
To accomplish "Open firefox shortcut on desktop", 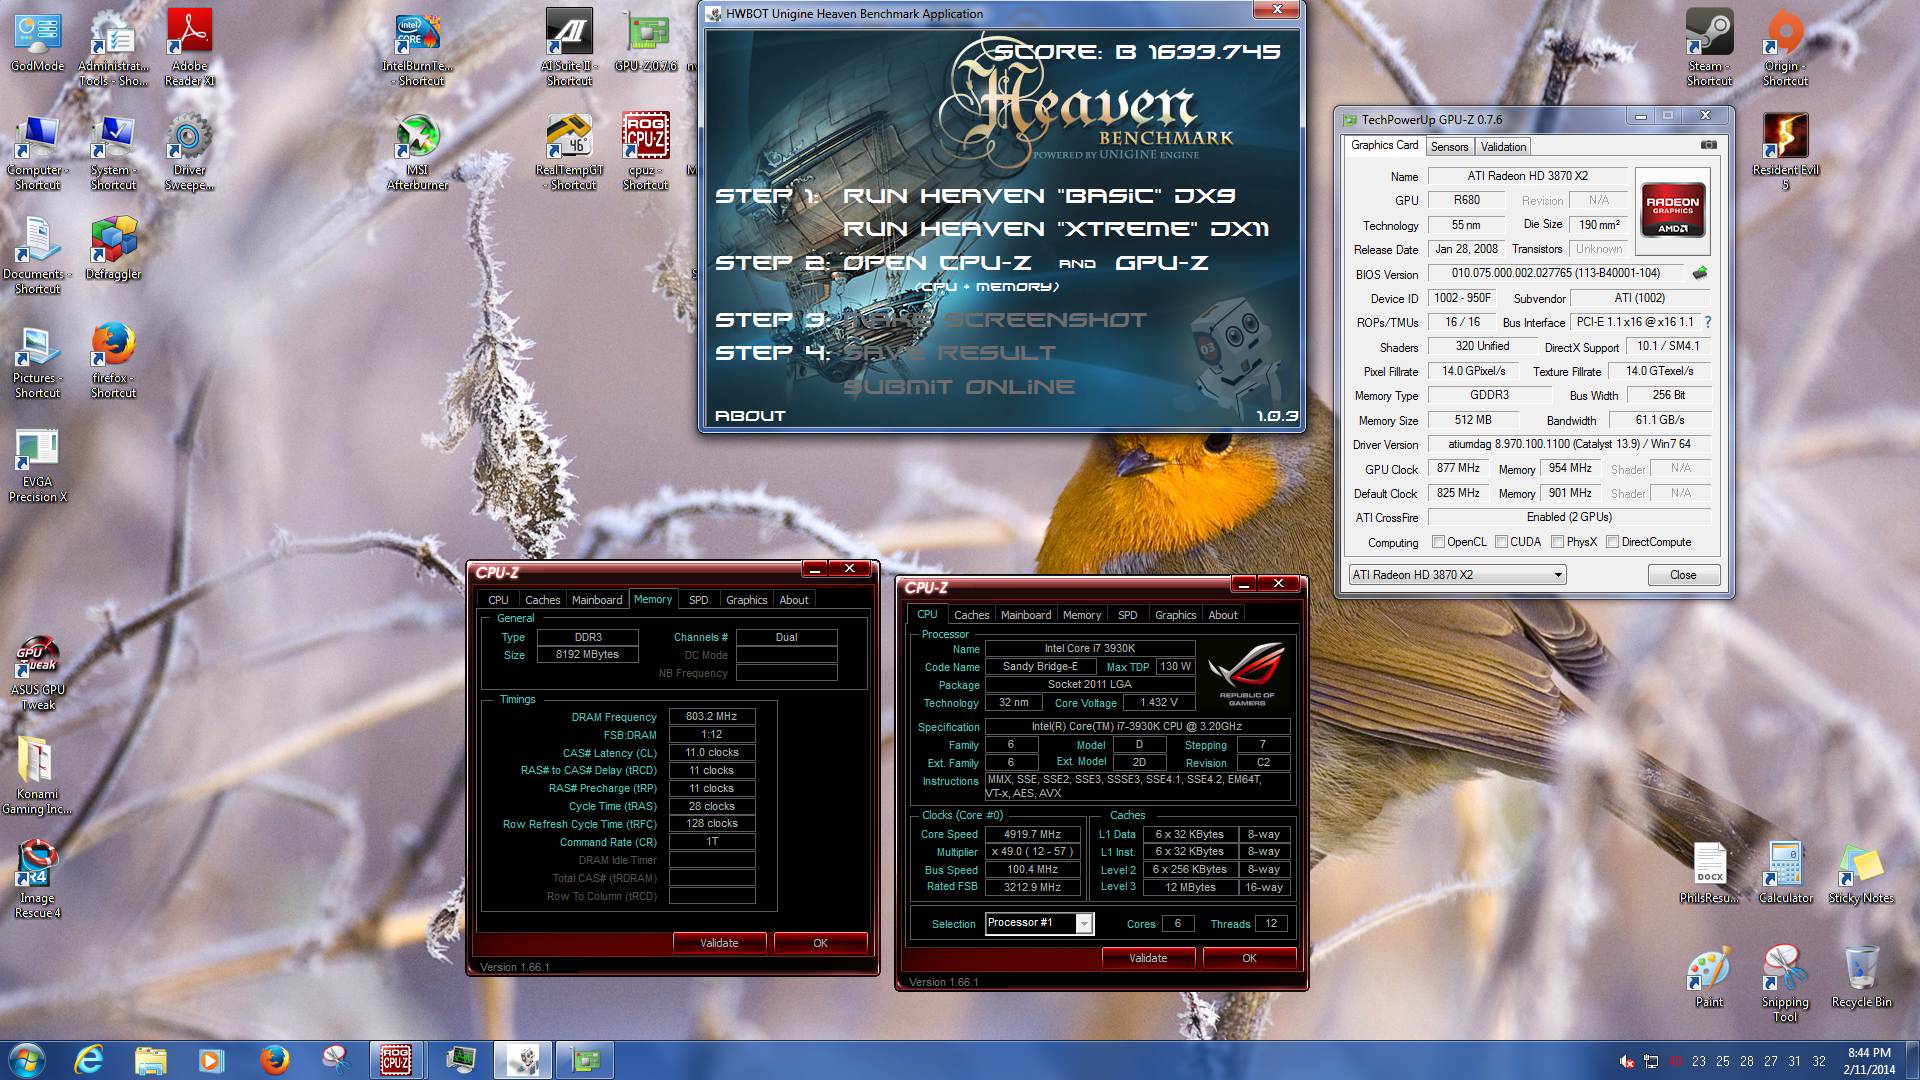I will click(x=113, y=361).
